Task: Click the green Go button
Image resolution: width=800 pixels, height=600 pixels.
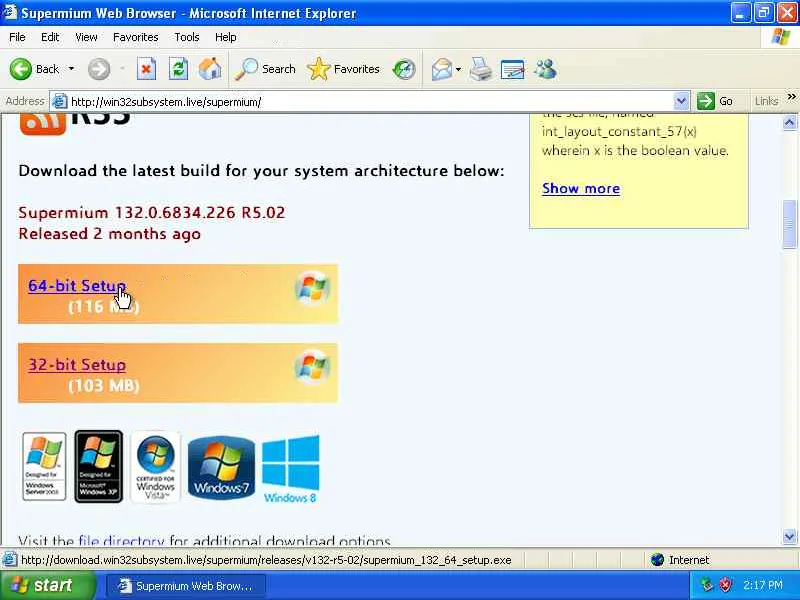Action: coord(715,102)
